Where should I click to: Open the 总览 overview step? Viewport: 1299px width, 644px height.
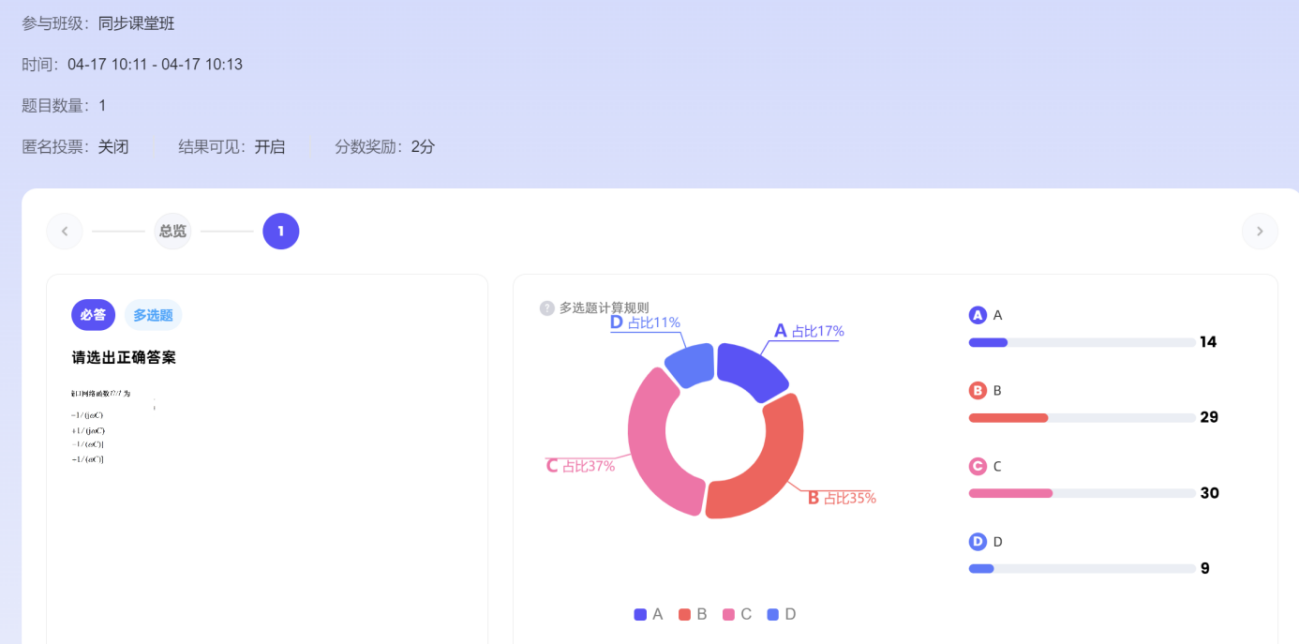[x=172, y=231]
